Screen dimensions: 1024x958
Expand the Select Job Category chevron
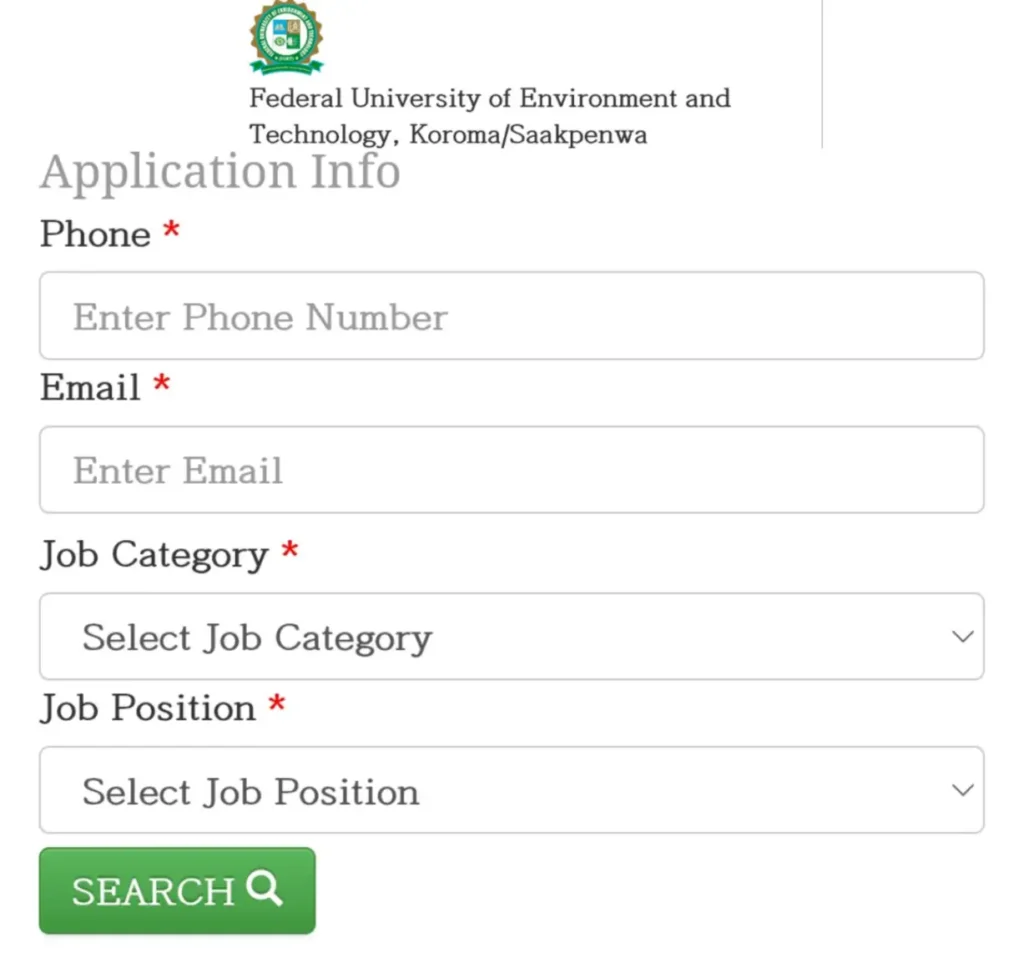coord(962,636)
